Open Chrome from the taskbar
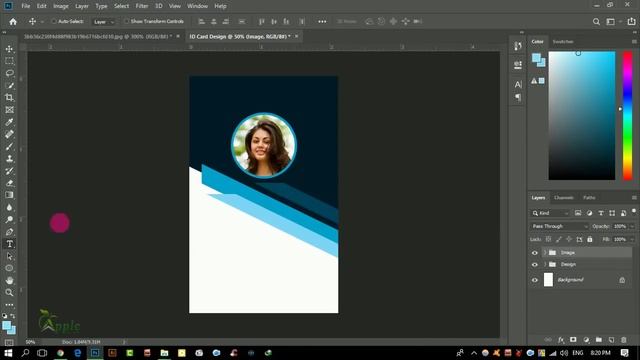The image size is (640, 360). pos(60,353)
